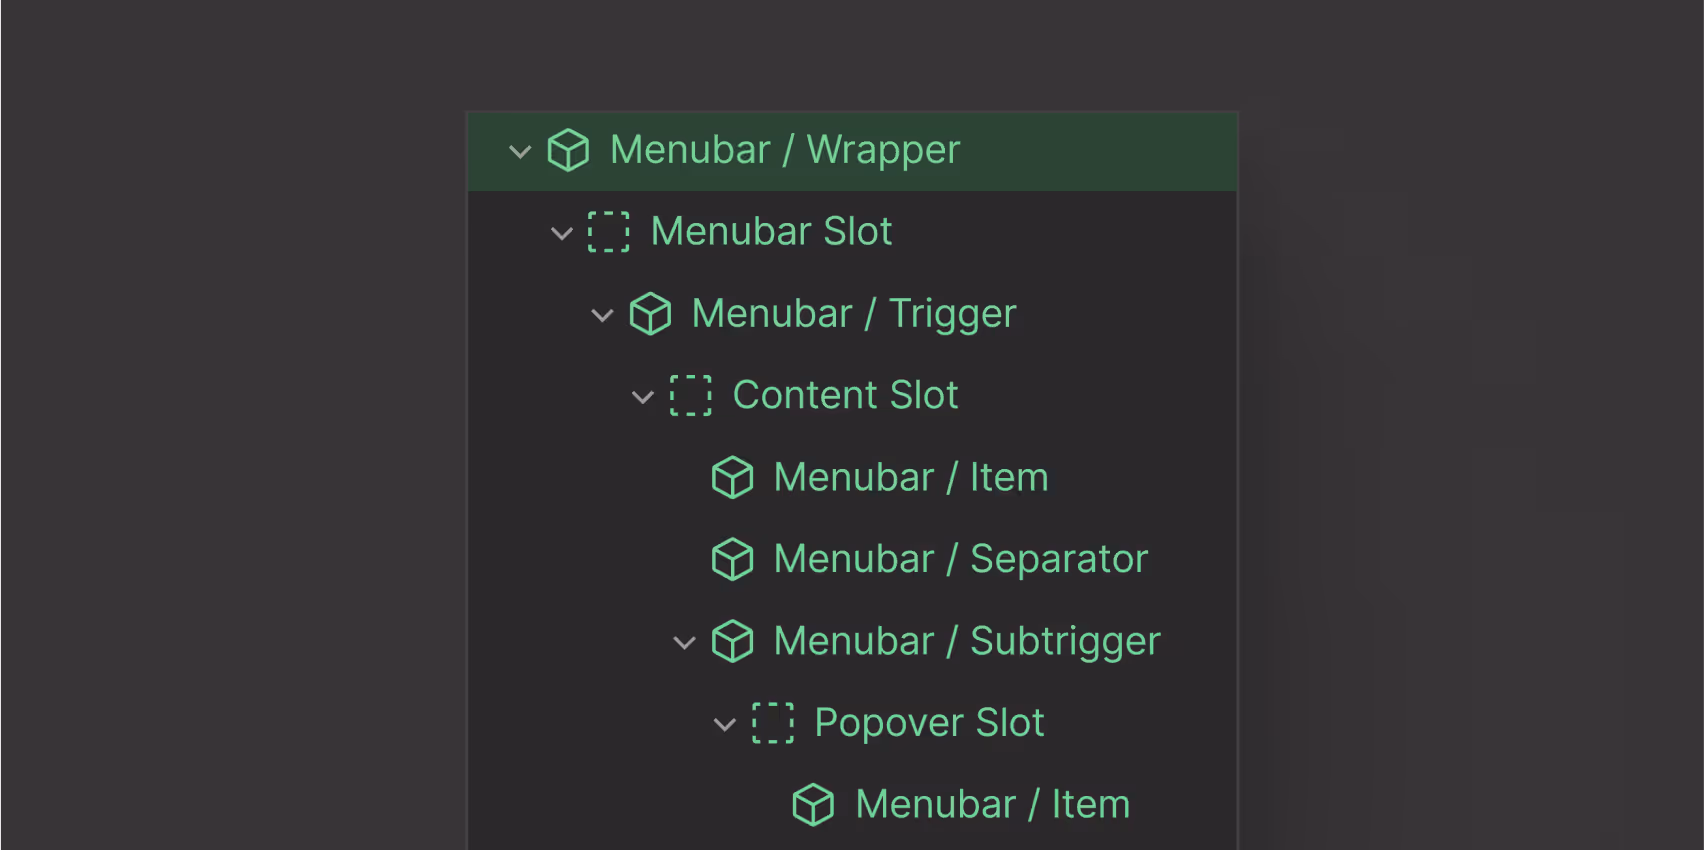Click the component icon for Menubar / Trigger

(650, 313)
